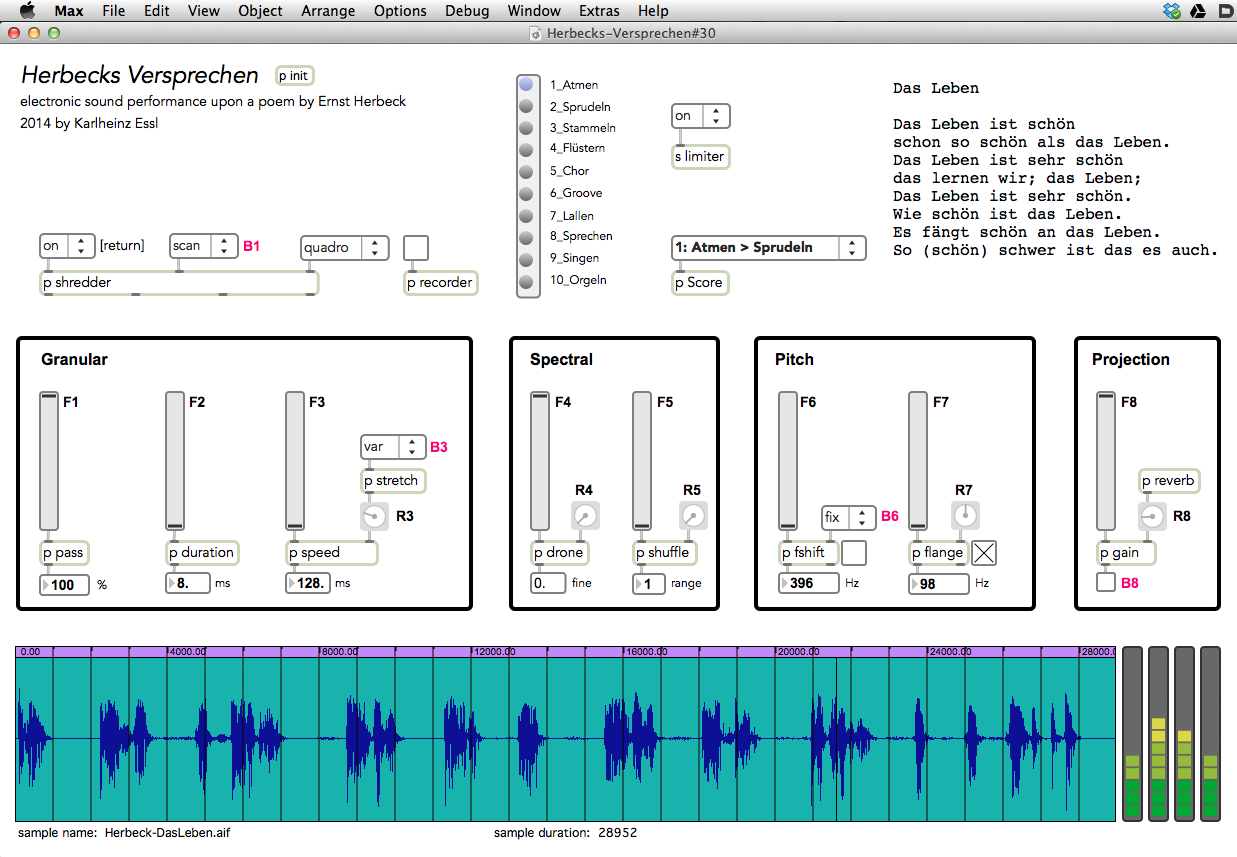Image resolution: width=1237 pixels, height=857 pixels.
Task: Click the F1 pass vertical slider
Action: click(x=49, y=461)
